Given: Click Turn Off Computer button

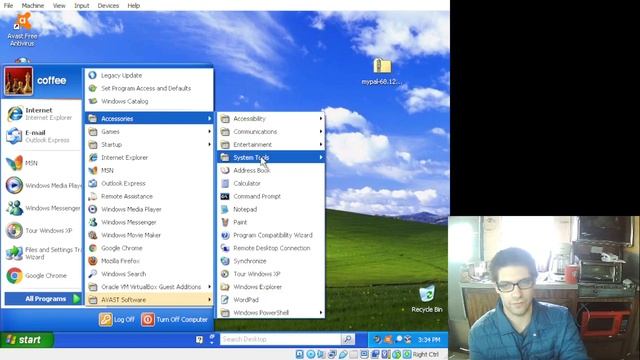Looking at the screenshot, I should coord(175,320).
